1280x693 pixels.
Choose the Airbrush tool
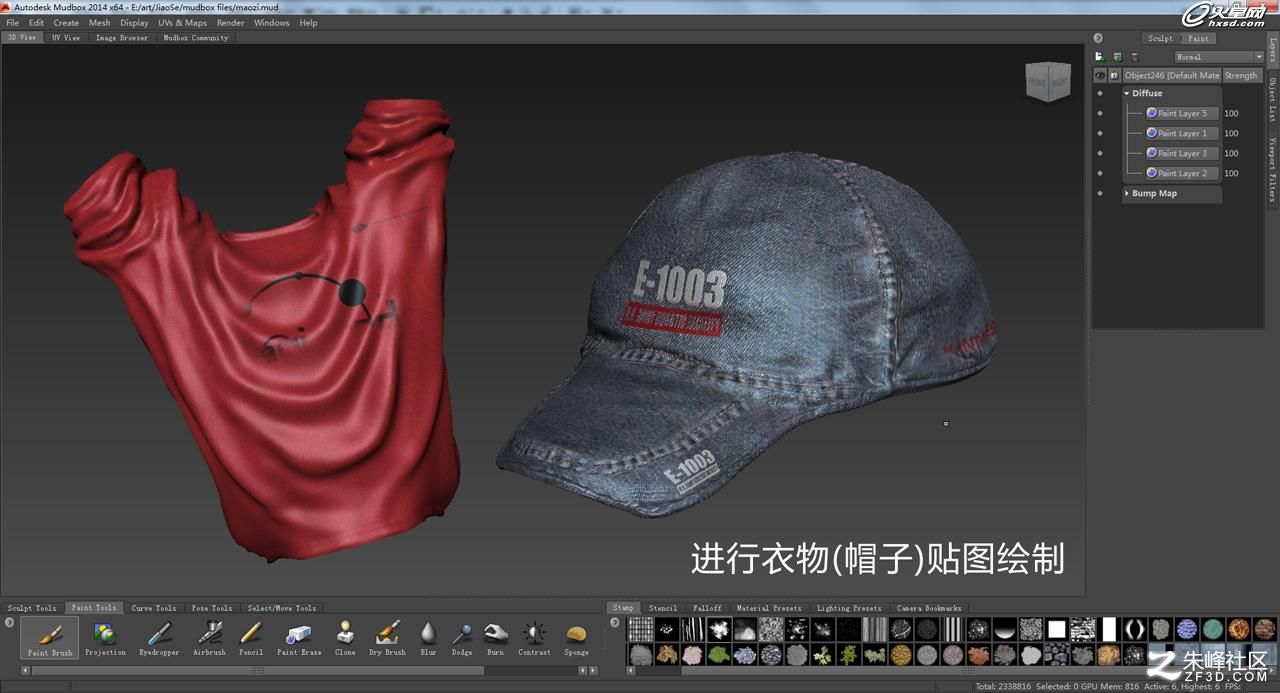click(209, 637)
